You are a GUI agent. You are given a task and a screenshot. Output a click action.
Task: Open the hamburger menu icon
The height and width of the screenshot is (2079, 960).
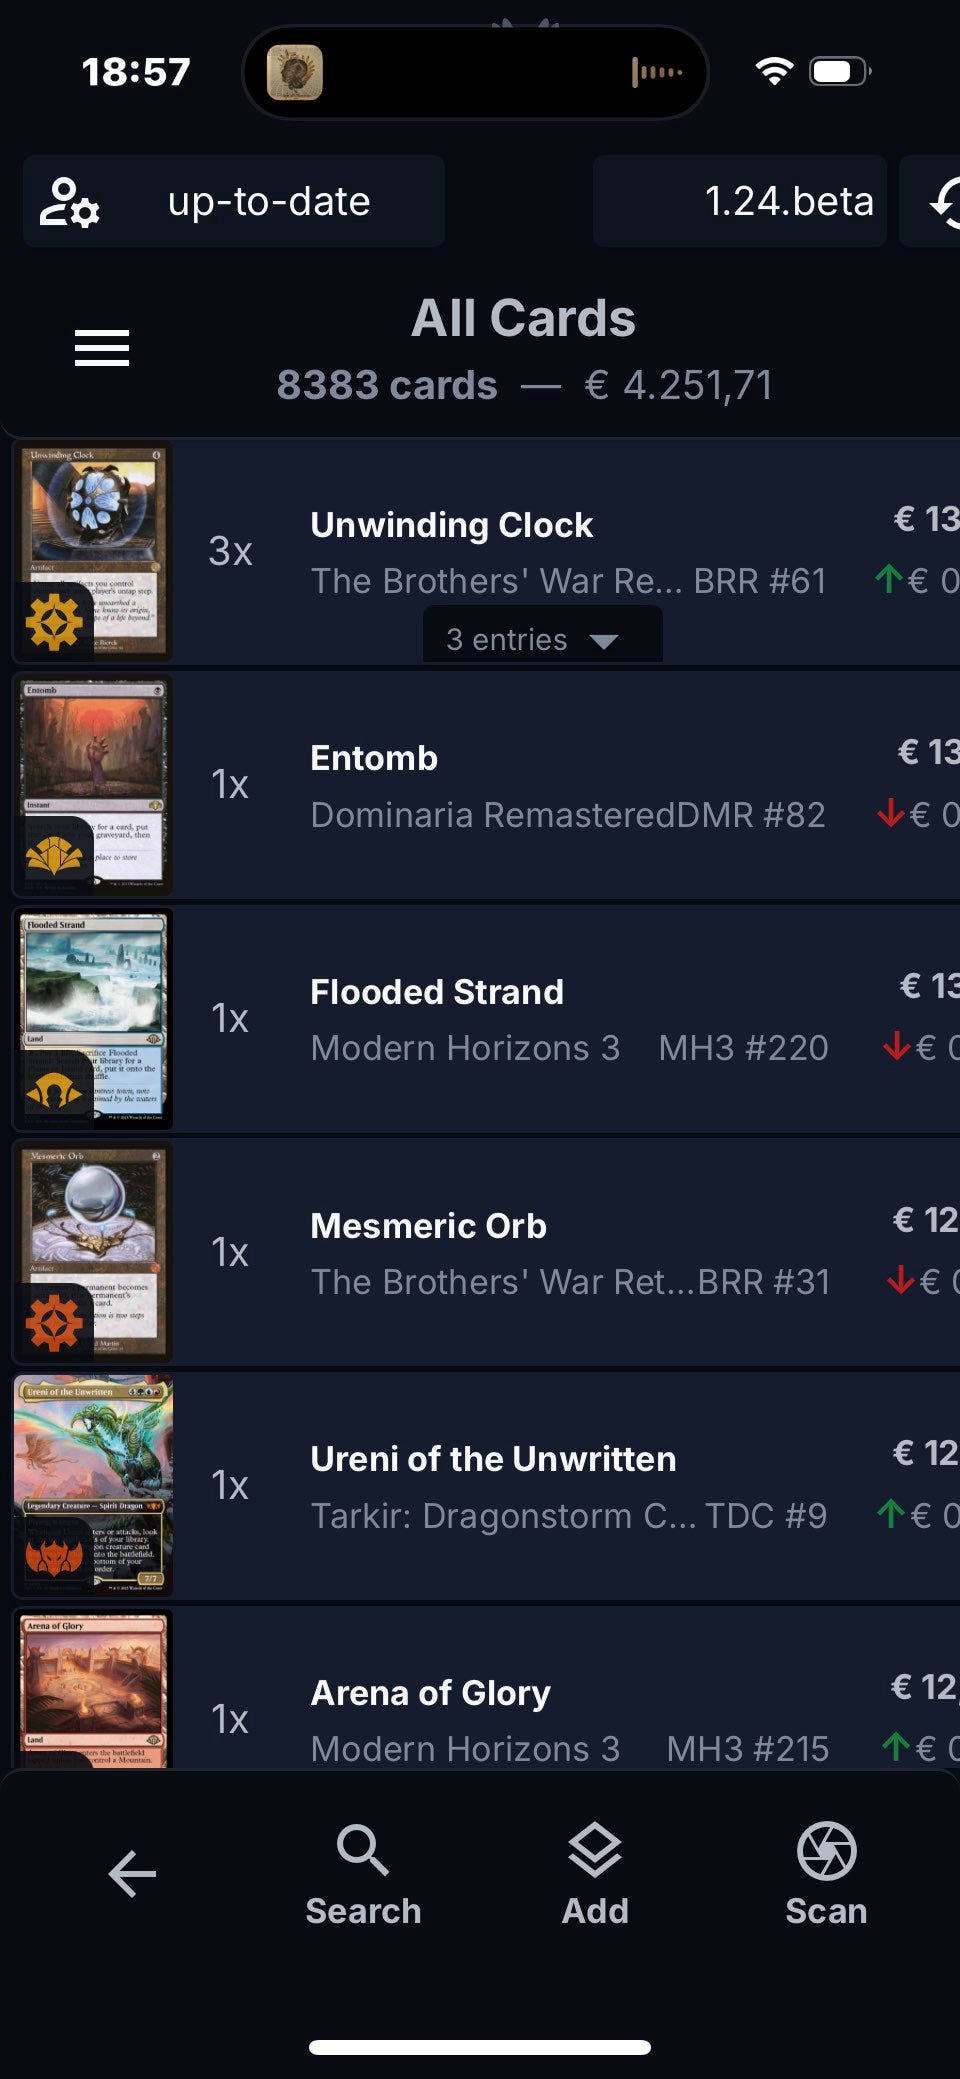point(102,348)
